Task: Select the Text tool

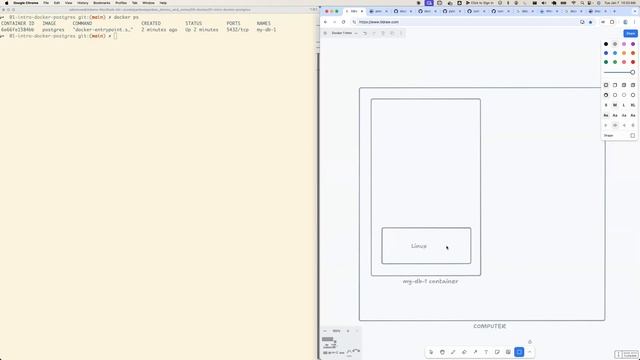Action: (486, 352)
